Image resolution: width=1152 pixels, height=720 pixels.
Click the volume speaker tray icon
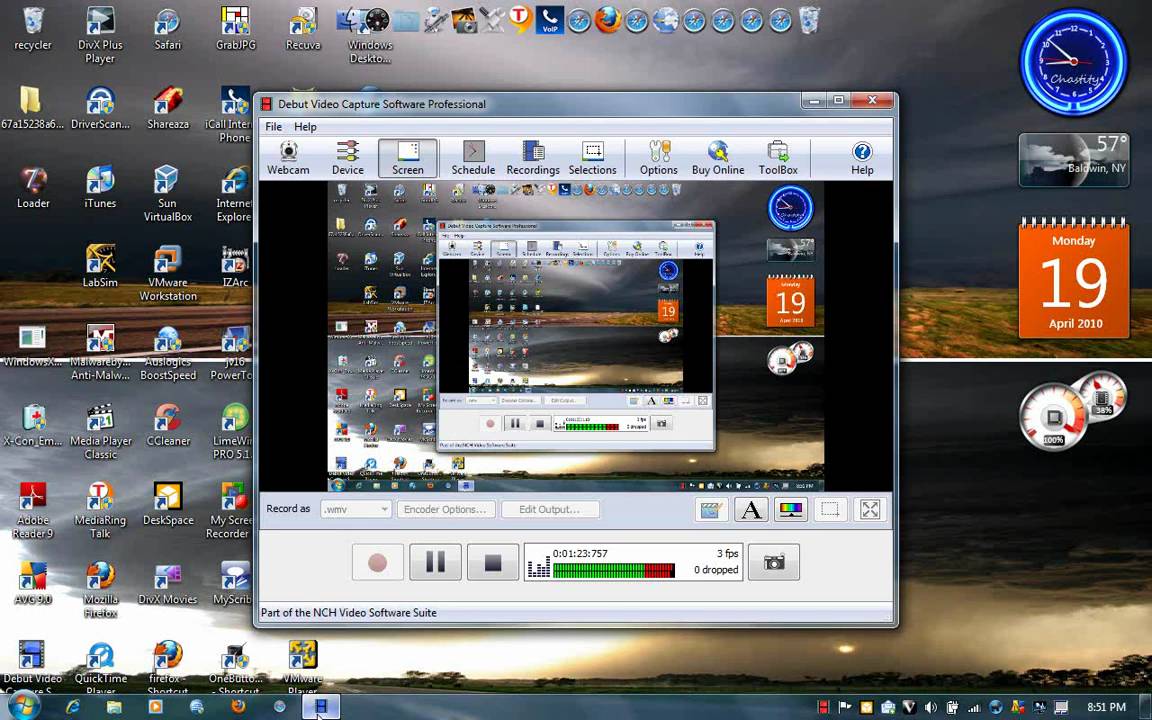(931, 707)
